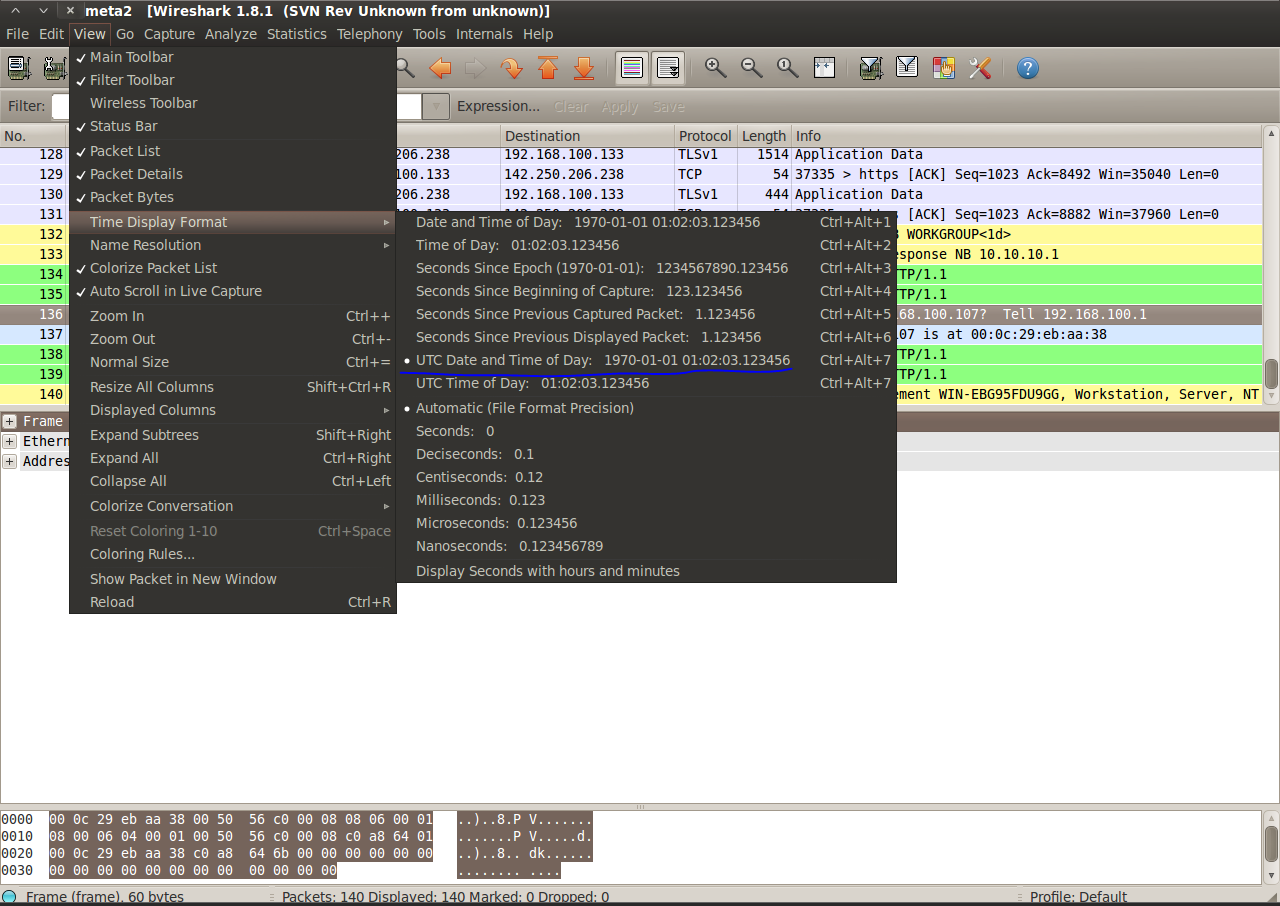The height and width of the screenshot is (906, 1280).
Task: Open capture options toolbar icon
Action: pos(54,68)
